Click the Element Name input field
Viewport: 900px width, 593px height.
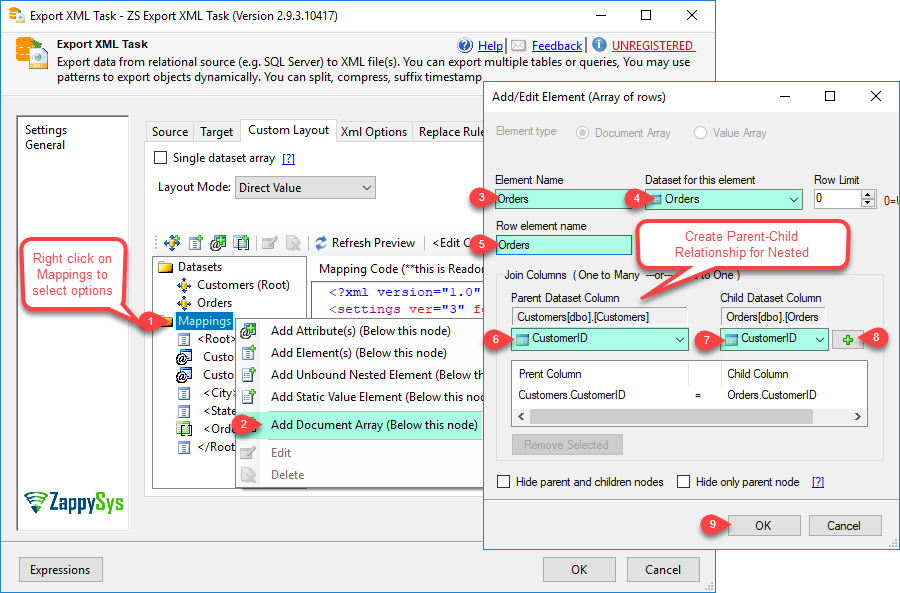coord(564,199)
